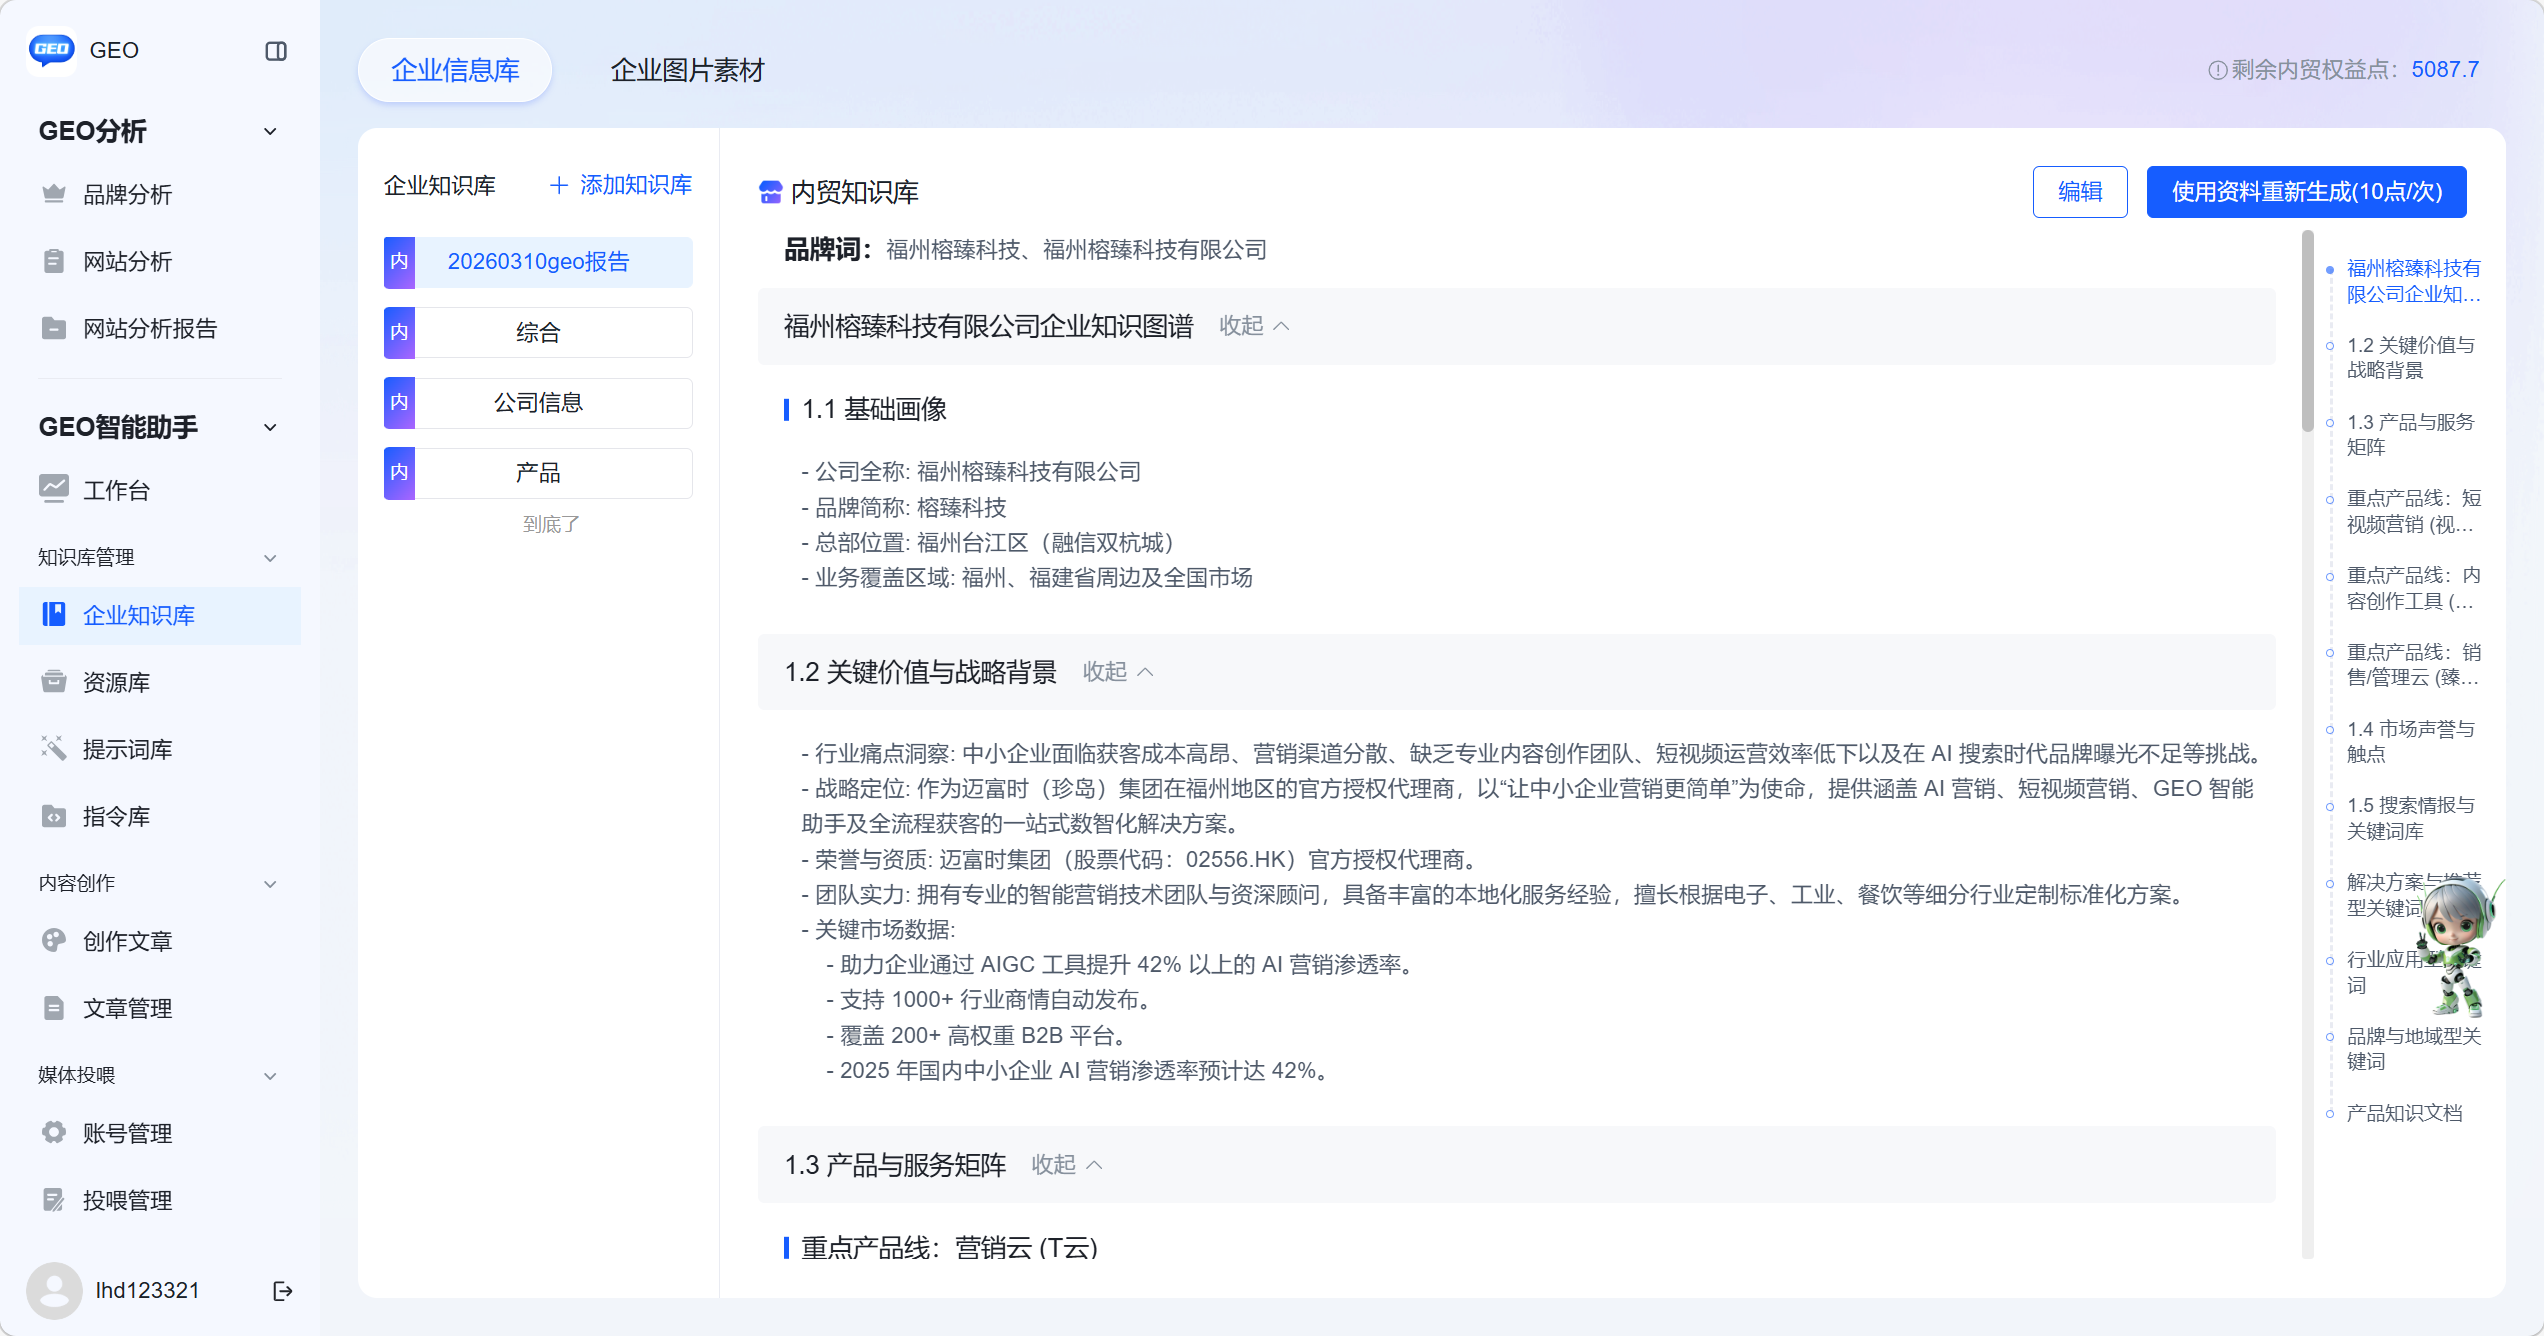Viewport: 2544px width, 1336px height.
Task: Open 网站分析报告 folder icon item
Action: 54,328
